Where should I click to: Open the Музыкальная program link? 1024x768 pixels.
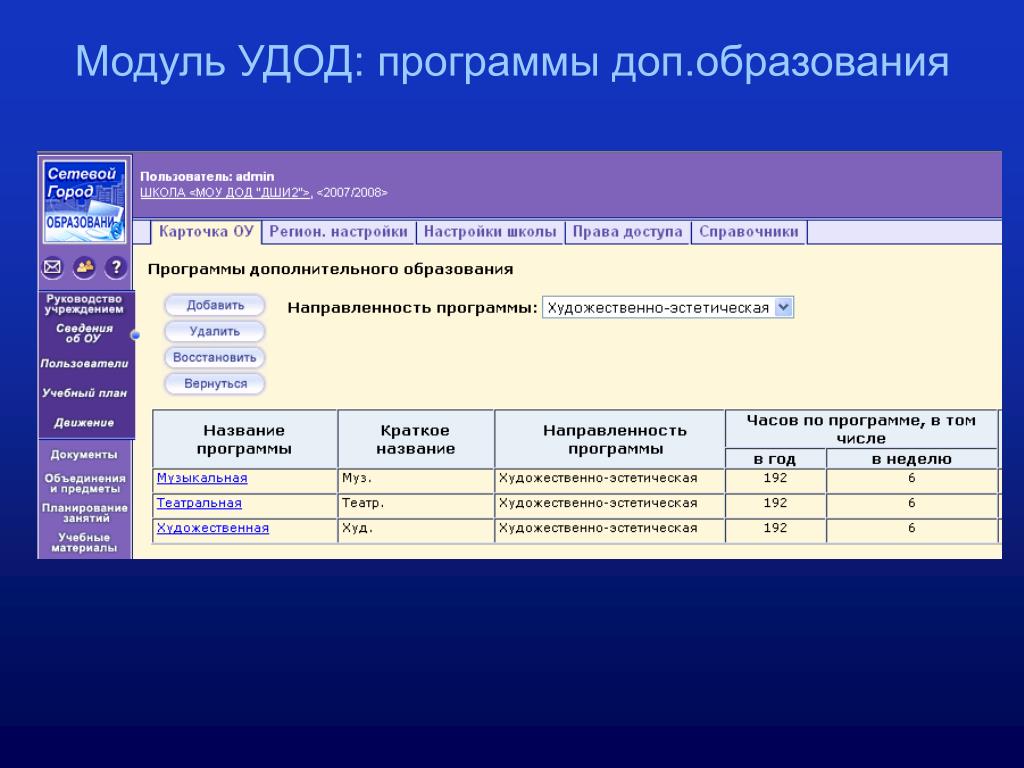click(x=202, y=478)
